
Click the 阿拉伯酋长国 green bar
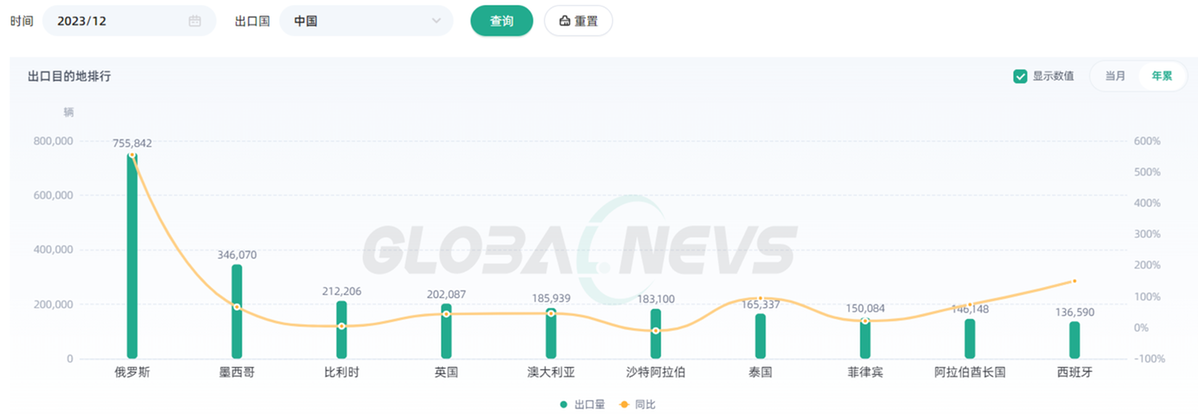click(x=970, y=339)
